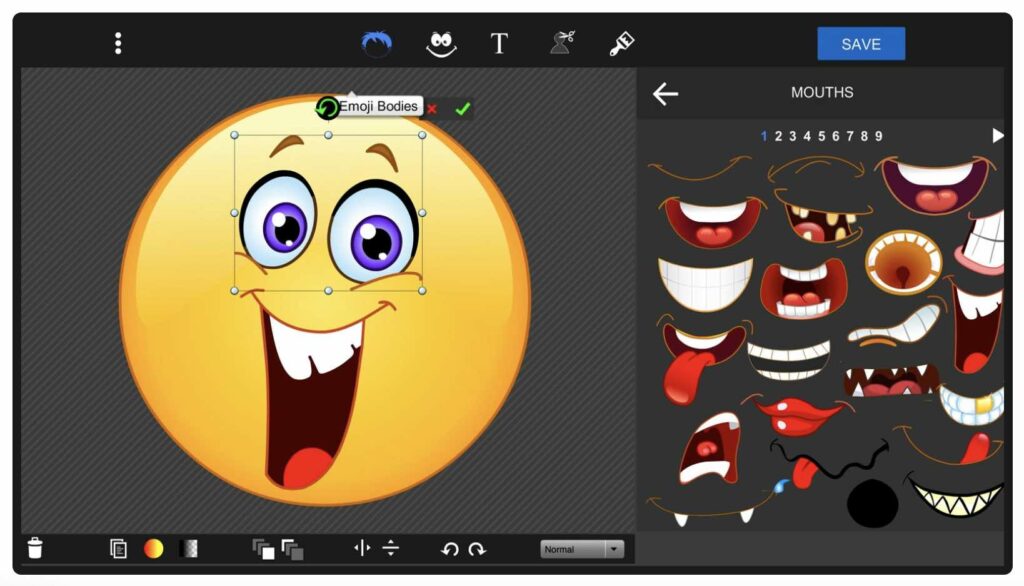Open mouths page 9
1024x586 pixels.
(x=878, y=136)
